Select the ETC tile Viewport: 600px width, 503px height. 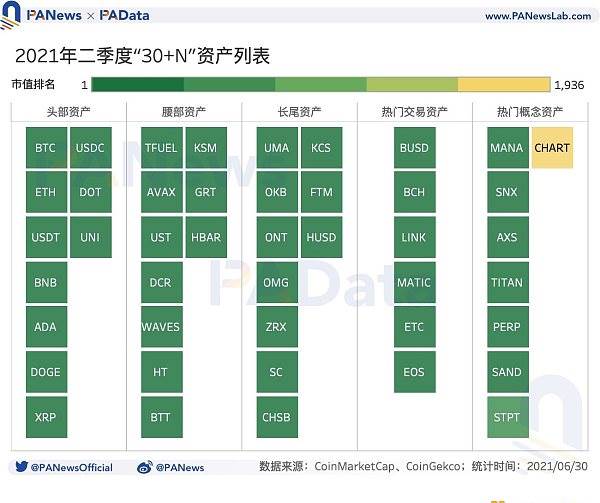[x=415, y=327]
